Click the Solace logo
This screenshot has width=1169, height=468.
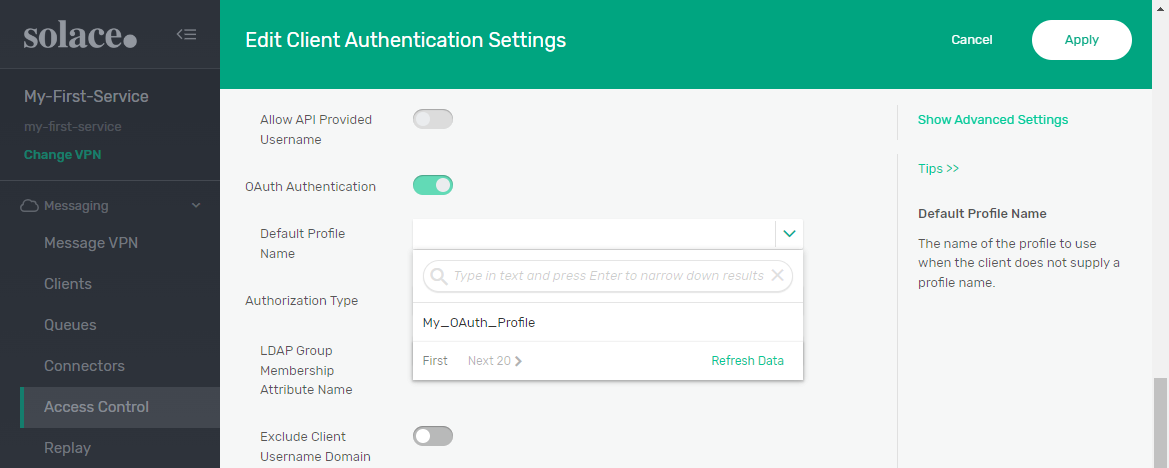80,36
